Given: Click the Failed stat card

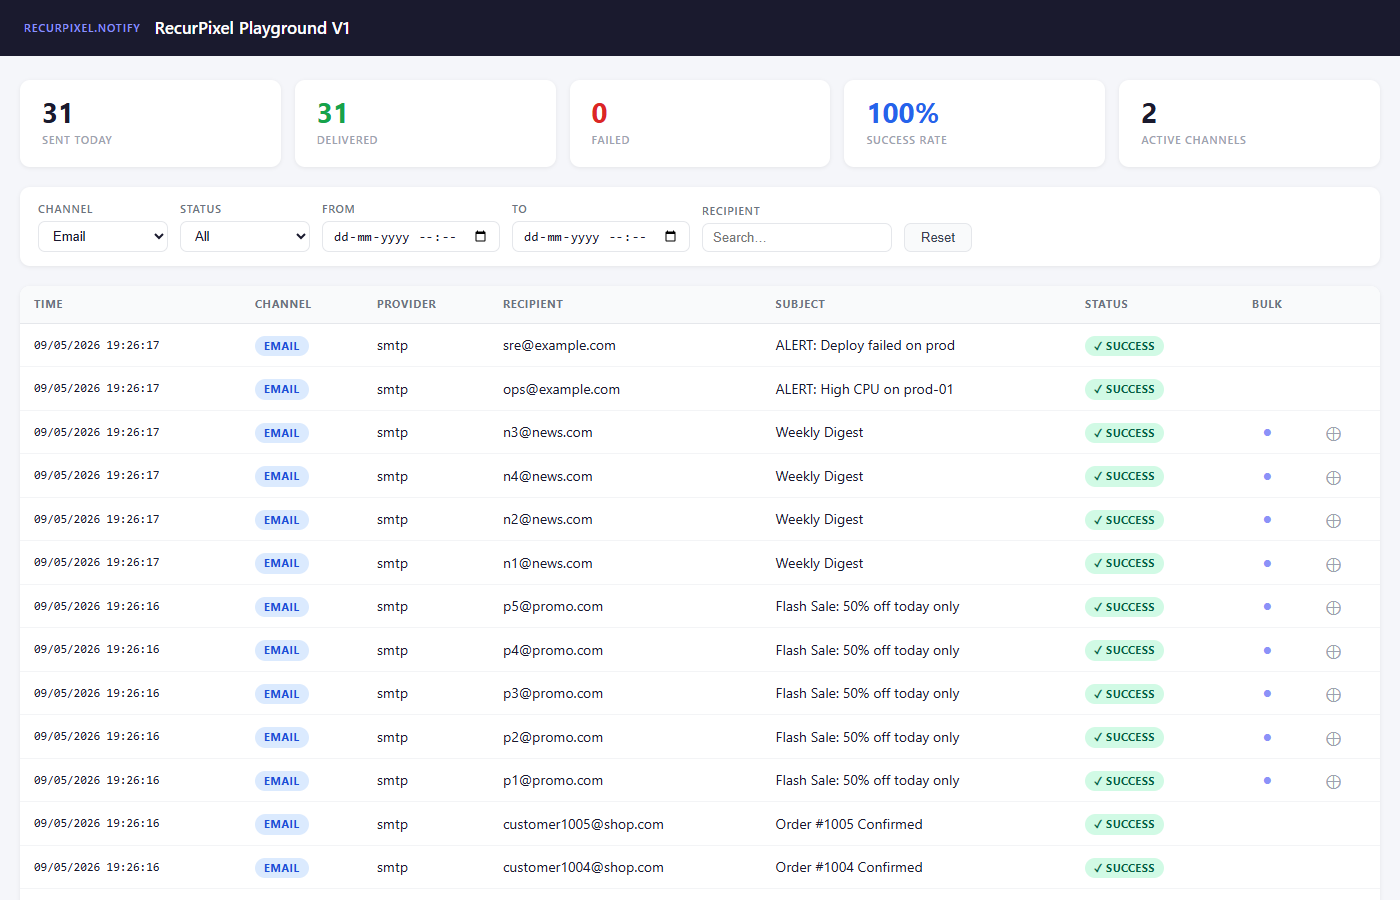Looking at the screenshot, I should [x=700, y=123].
